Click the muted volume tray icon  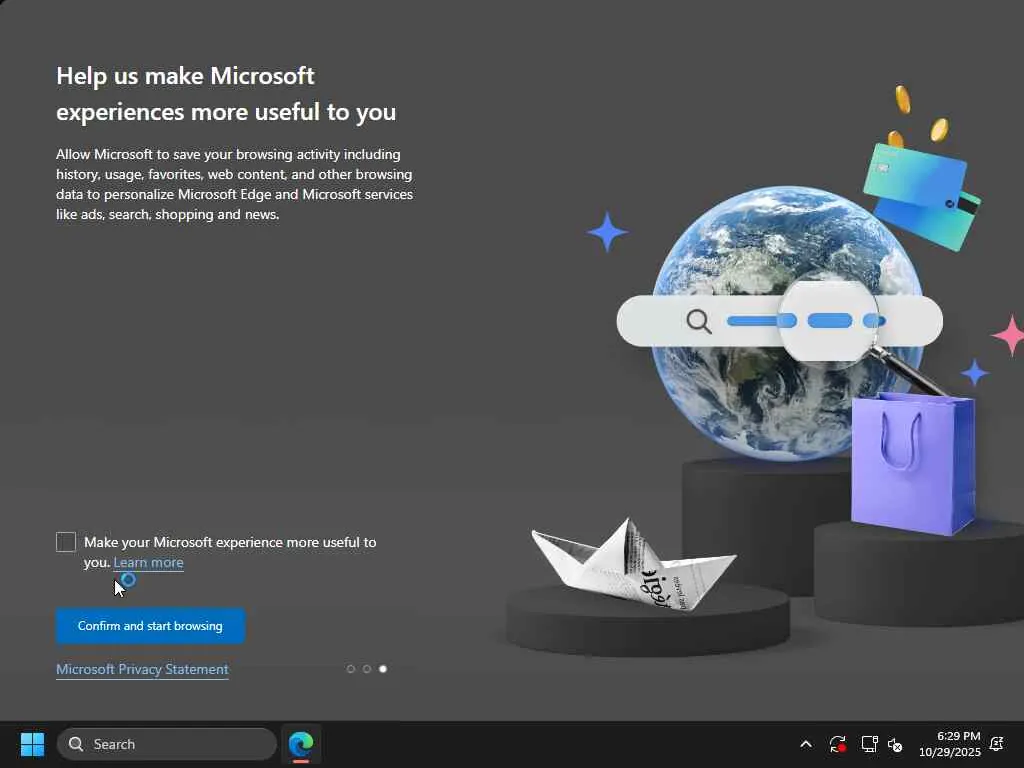pyautogui.click(x=895, y=744)
